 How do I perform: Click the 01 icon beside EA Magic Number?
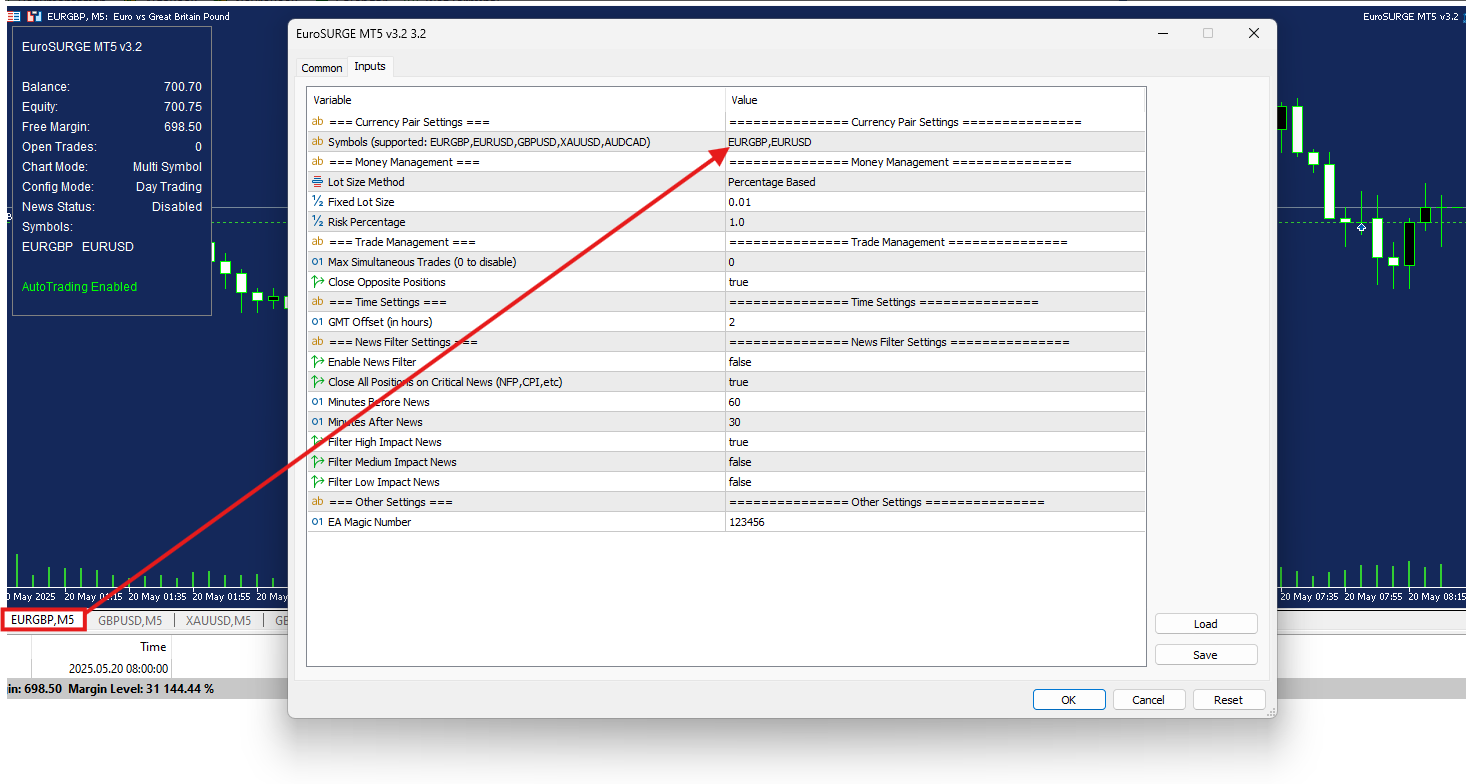(x=318, y=522)
